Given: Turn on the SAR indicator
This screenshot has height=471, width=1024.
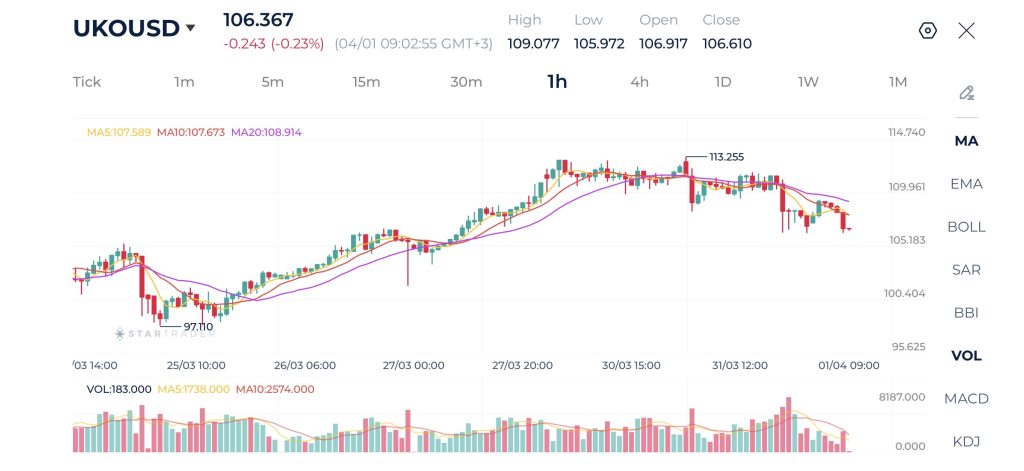Looking at the screenshot, I should [x=966, y=270].
